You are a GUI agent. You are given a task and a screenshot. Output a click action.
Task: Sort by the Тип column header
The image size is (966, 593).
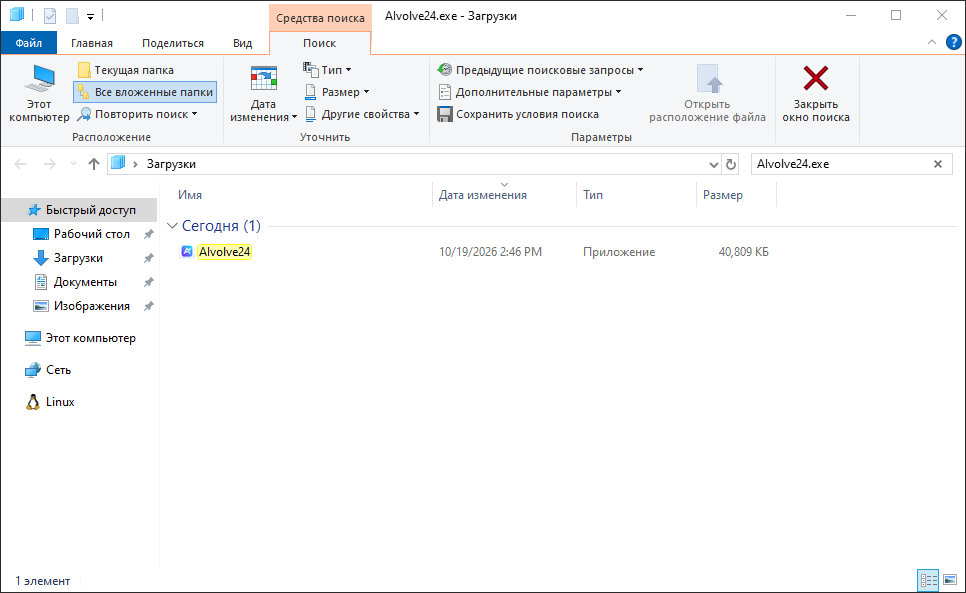(593, 195)
